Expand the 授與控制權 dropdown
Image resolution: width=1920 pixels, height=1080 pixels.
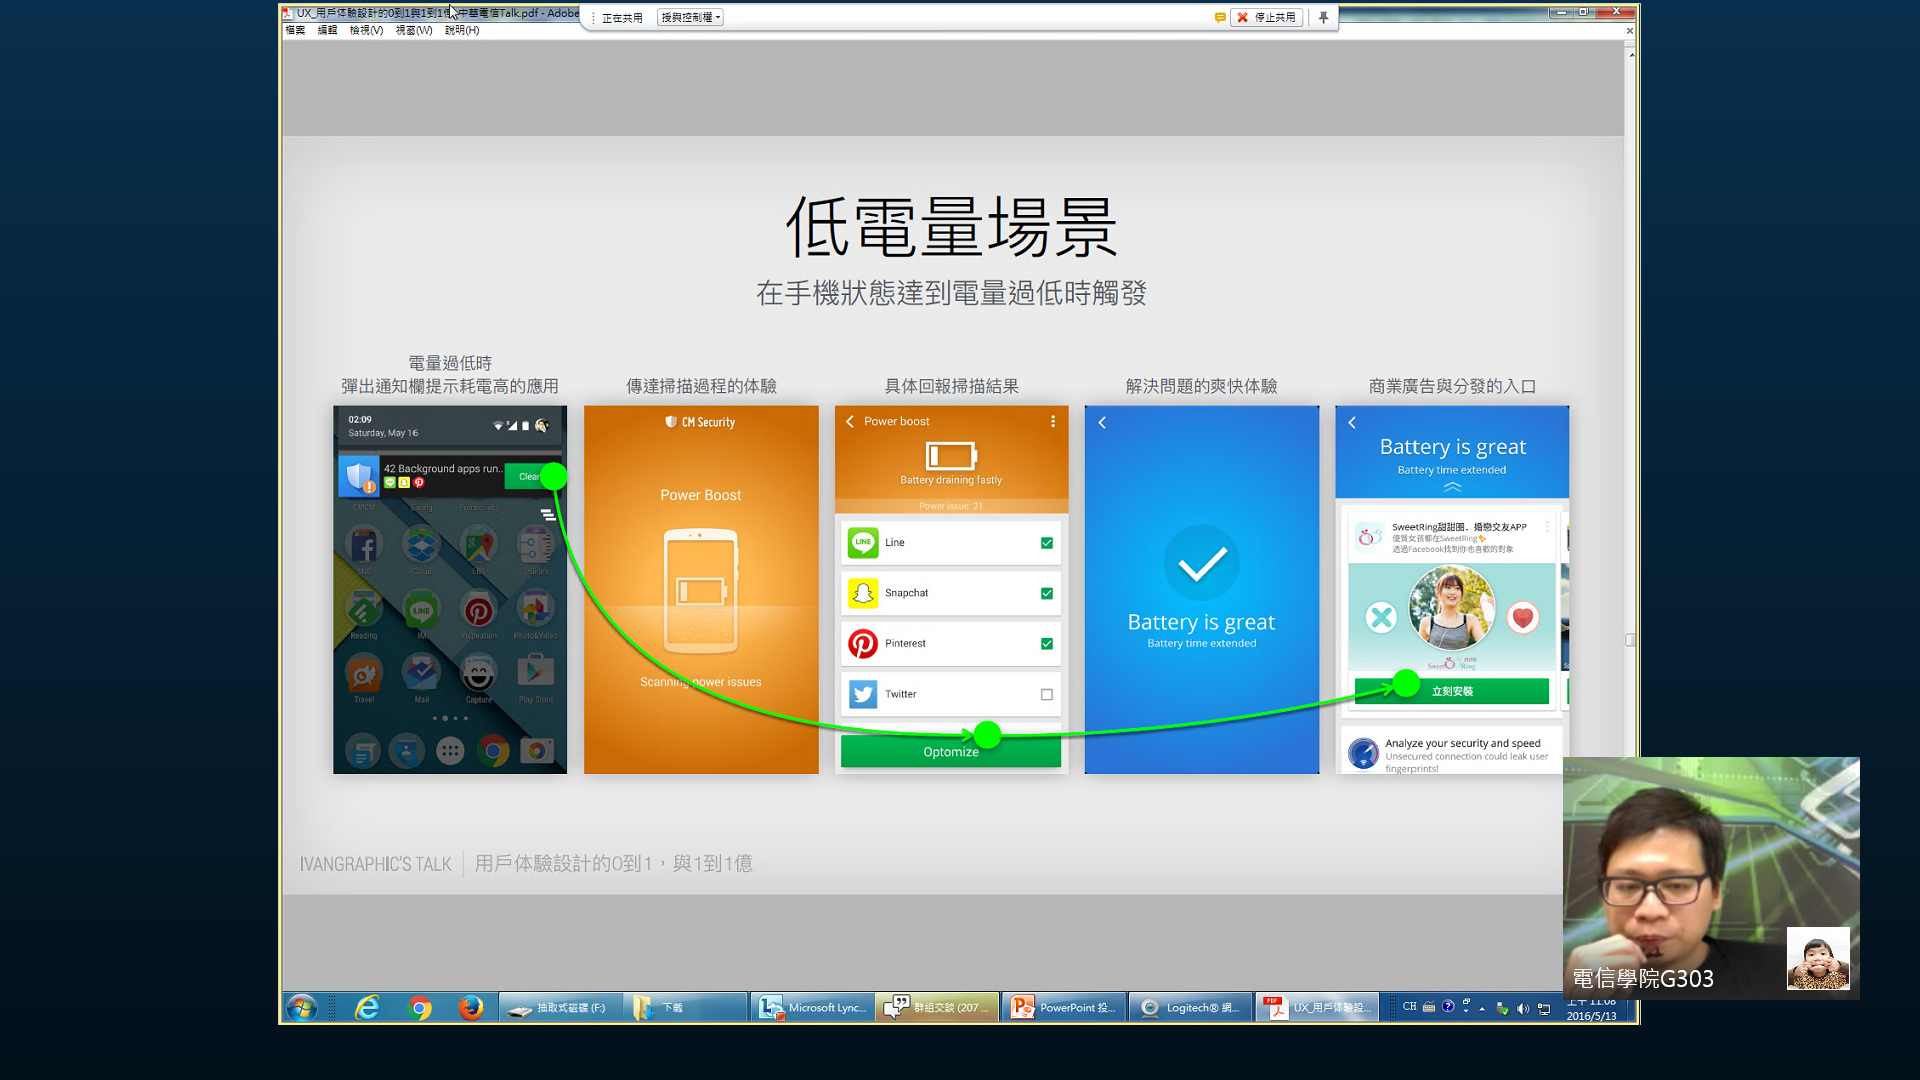pos(690,17)
